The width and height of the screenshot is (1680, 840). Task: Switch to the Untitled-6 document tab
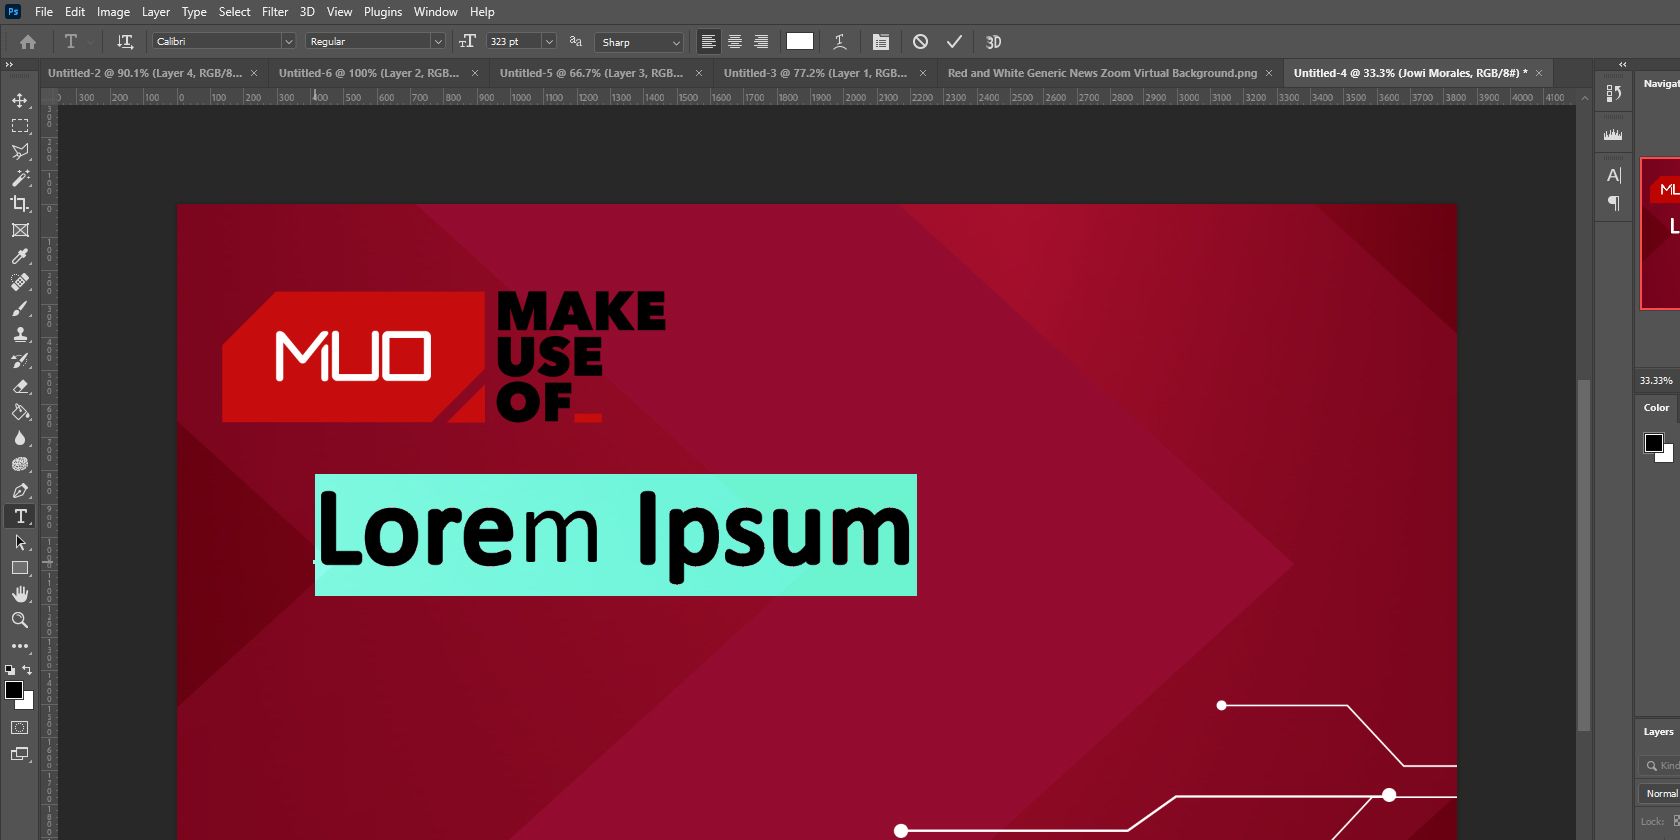[x=369, y=73]
